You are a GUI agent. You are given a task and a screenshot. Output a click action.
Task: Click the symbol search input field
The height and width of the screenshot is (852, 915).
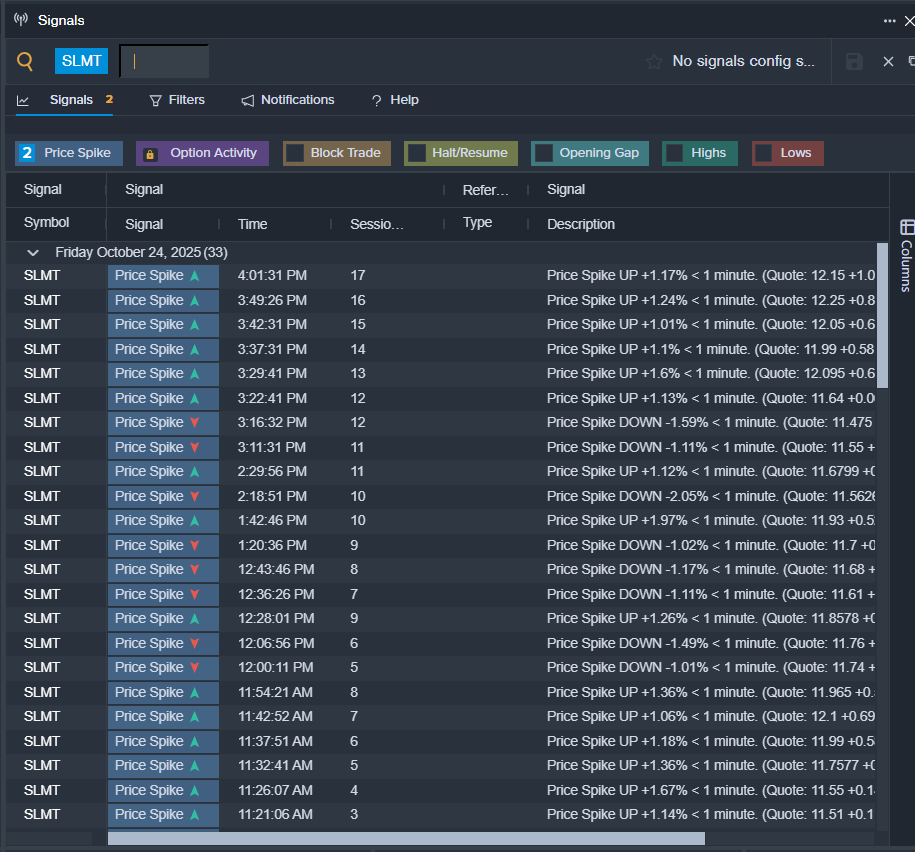[165, 62]
